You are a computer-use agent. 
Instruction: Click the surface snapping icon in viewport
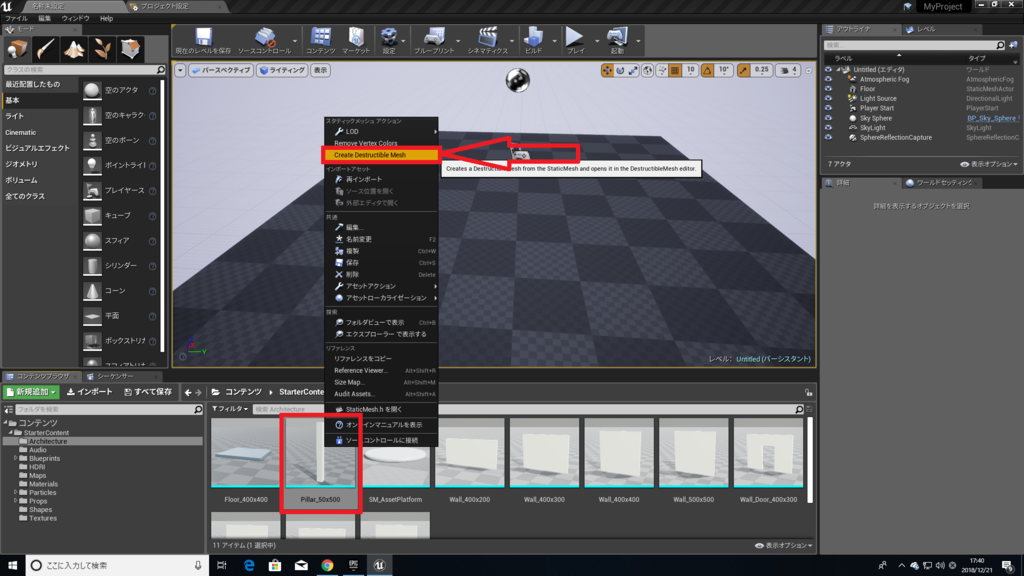click(x=662, y=71)
